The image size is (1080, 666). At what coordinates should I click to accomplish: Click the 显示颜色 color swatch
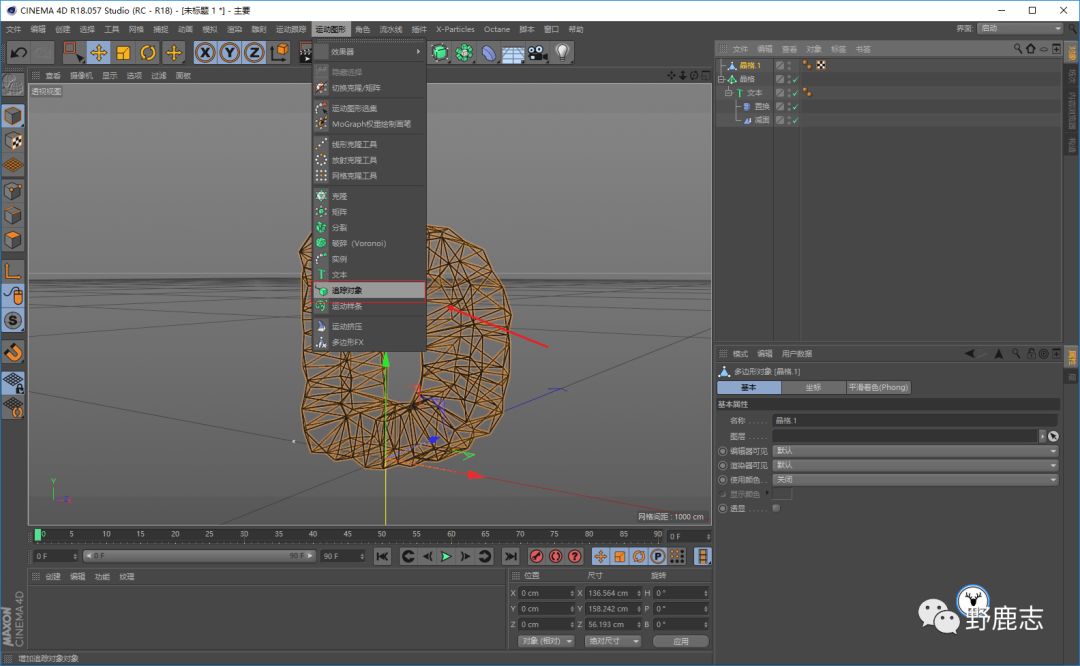tap(782, 494)
